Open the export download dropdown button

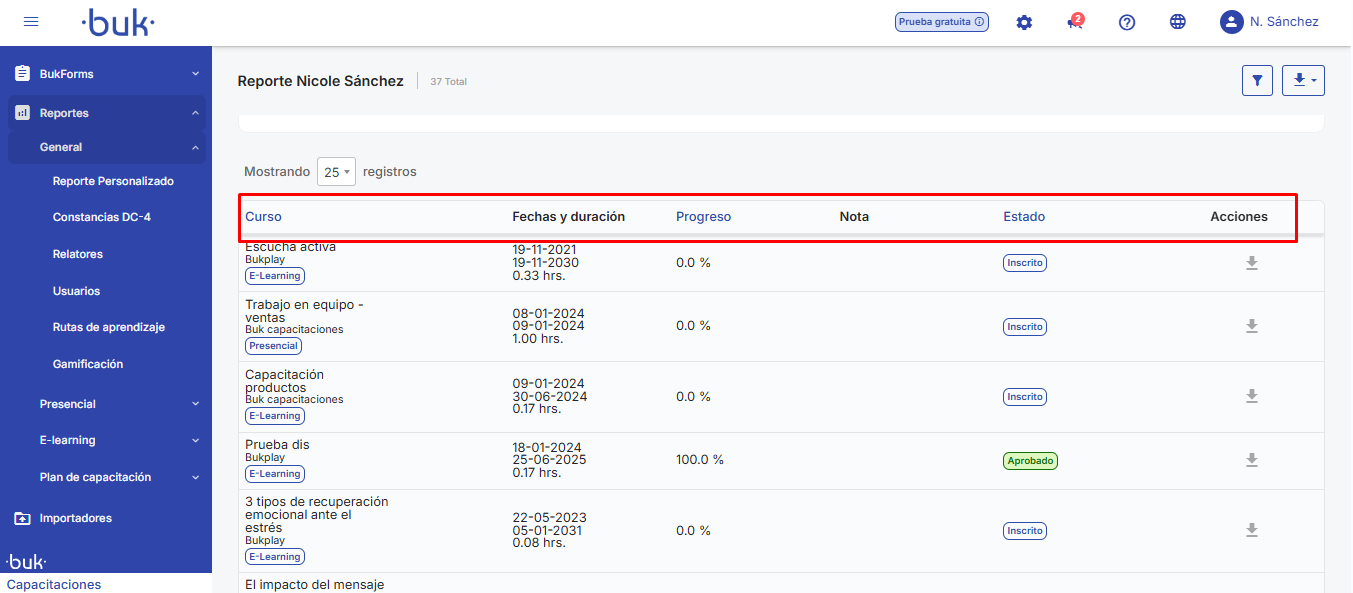point(1303,81)
